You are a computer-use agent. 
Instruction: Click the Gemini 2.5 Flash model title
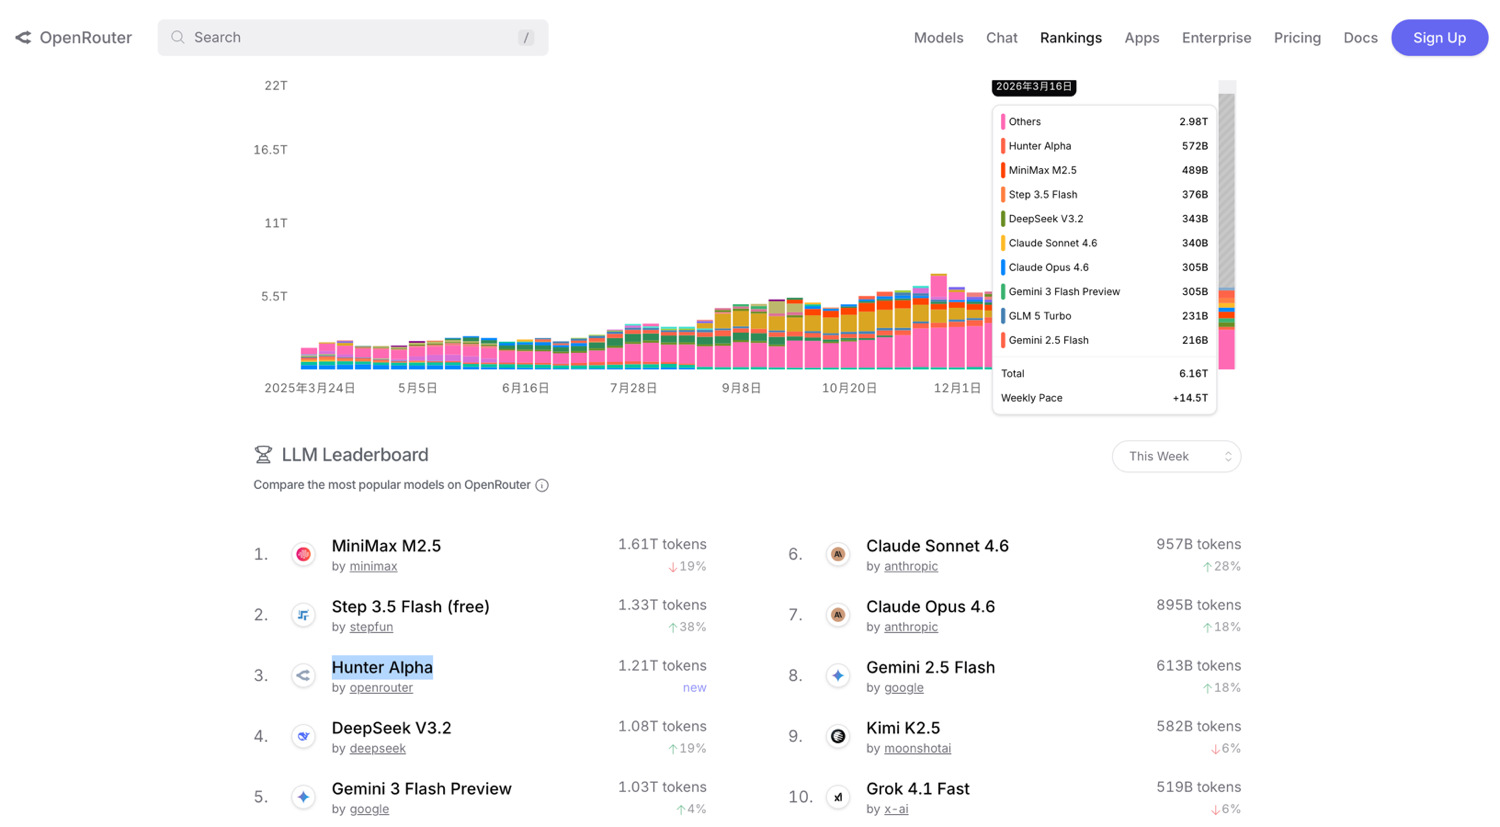[x=930, y=667]
